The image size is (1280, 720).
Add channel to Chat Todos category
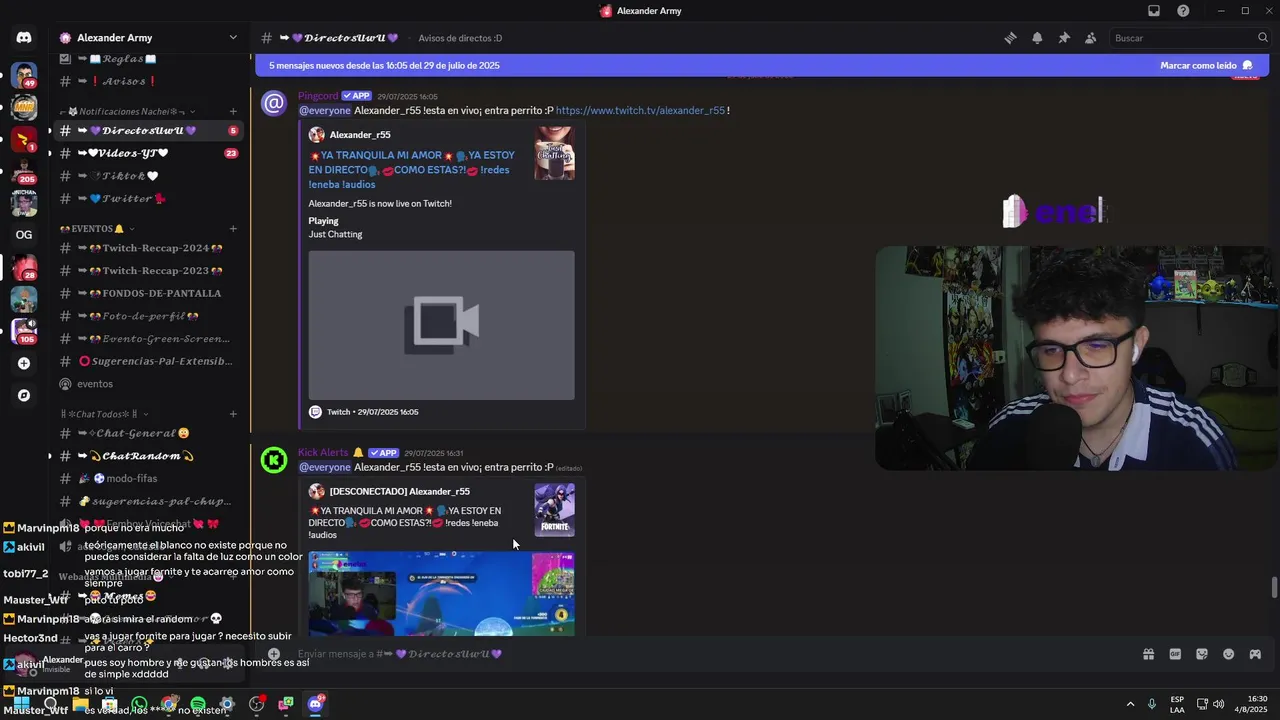[x=233, y=414]
